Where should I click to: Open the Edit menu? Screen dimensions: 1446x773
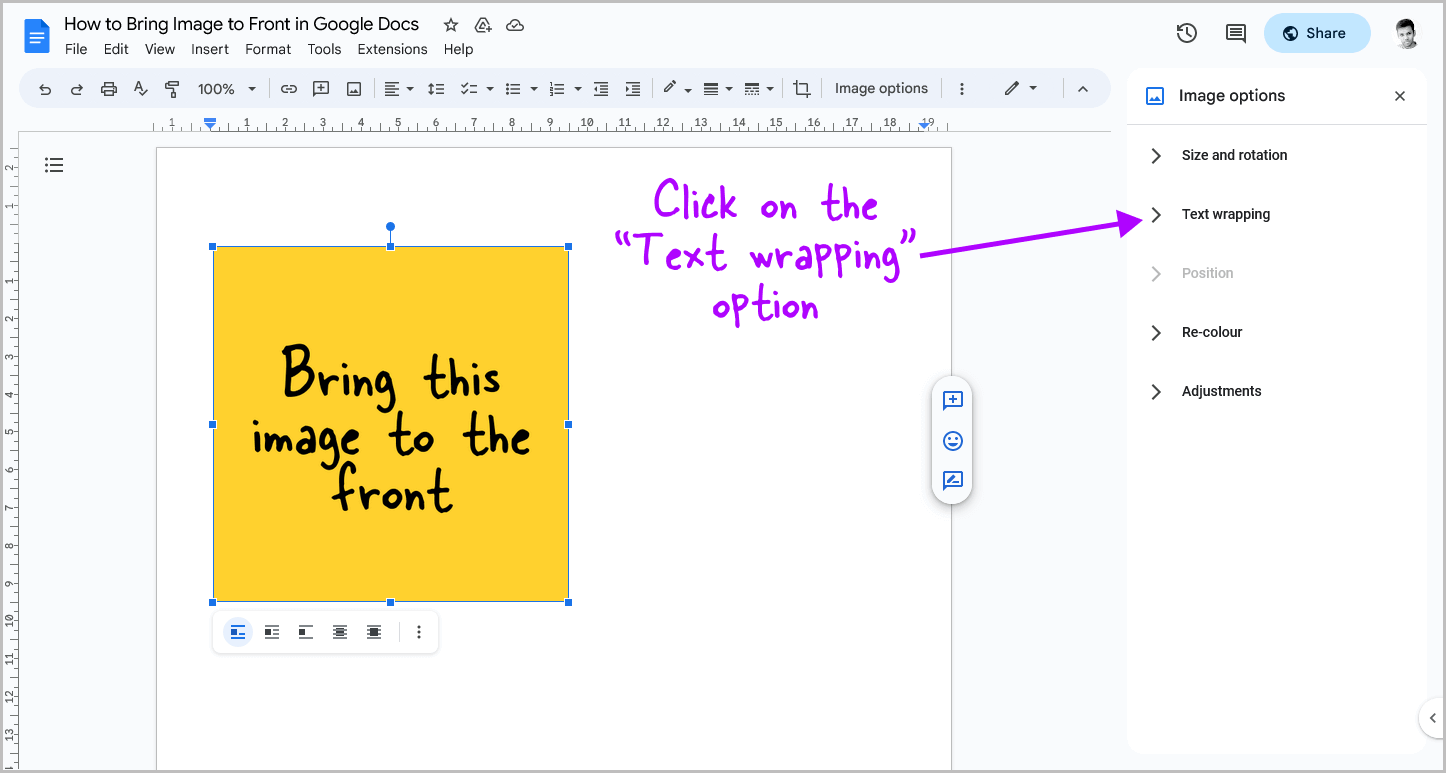(x=116, y=49)
